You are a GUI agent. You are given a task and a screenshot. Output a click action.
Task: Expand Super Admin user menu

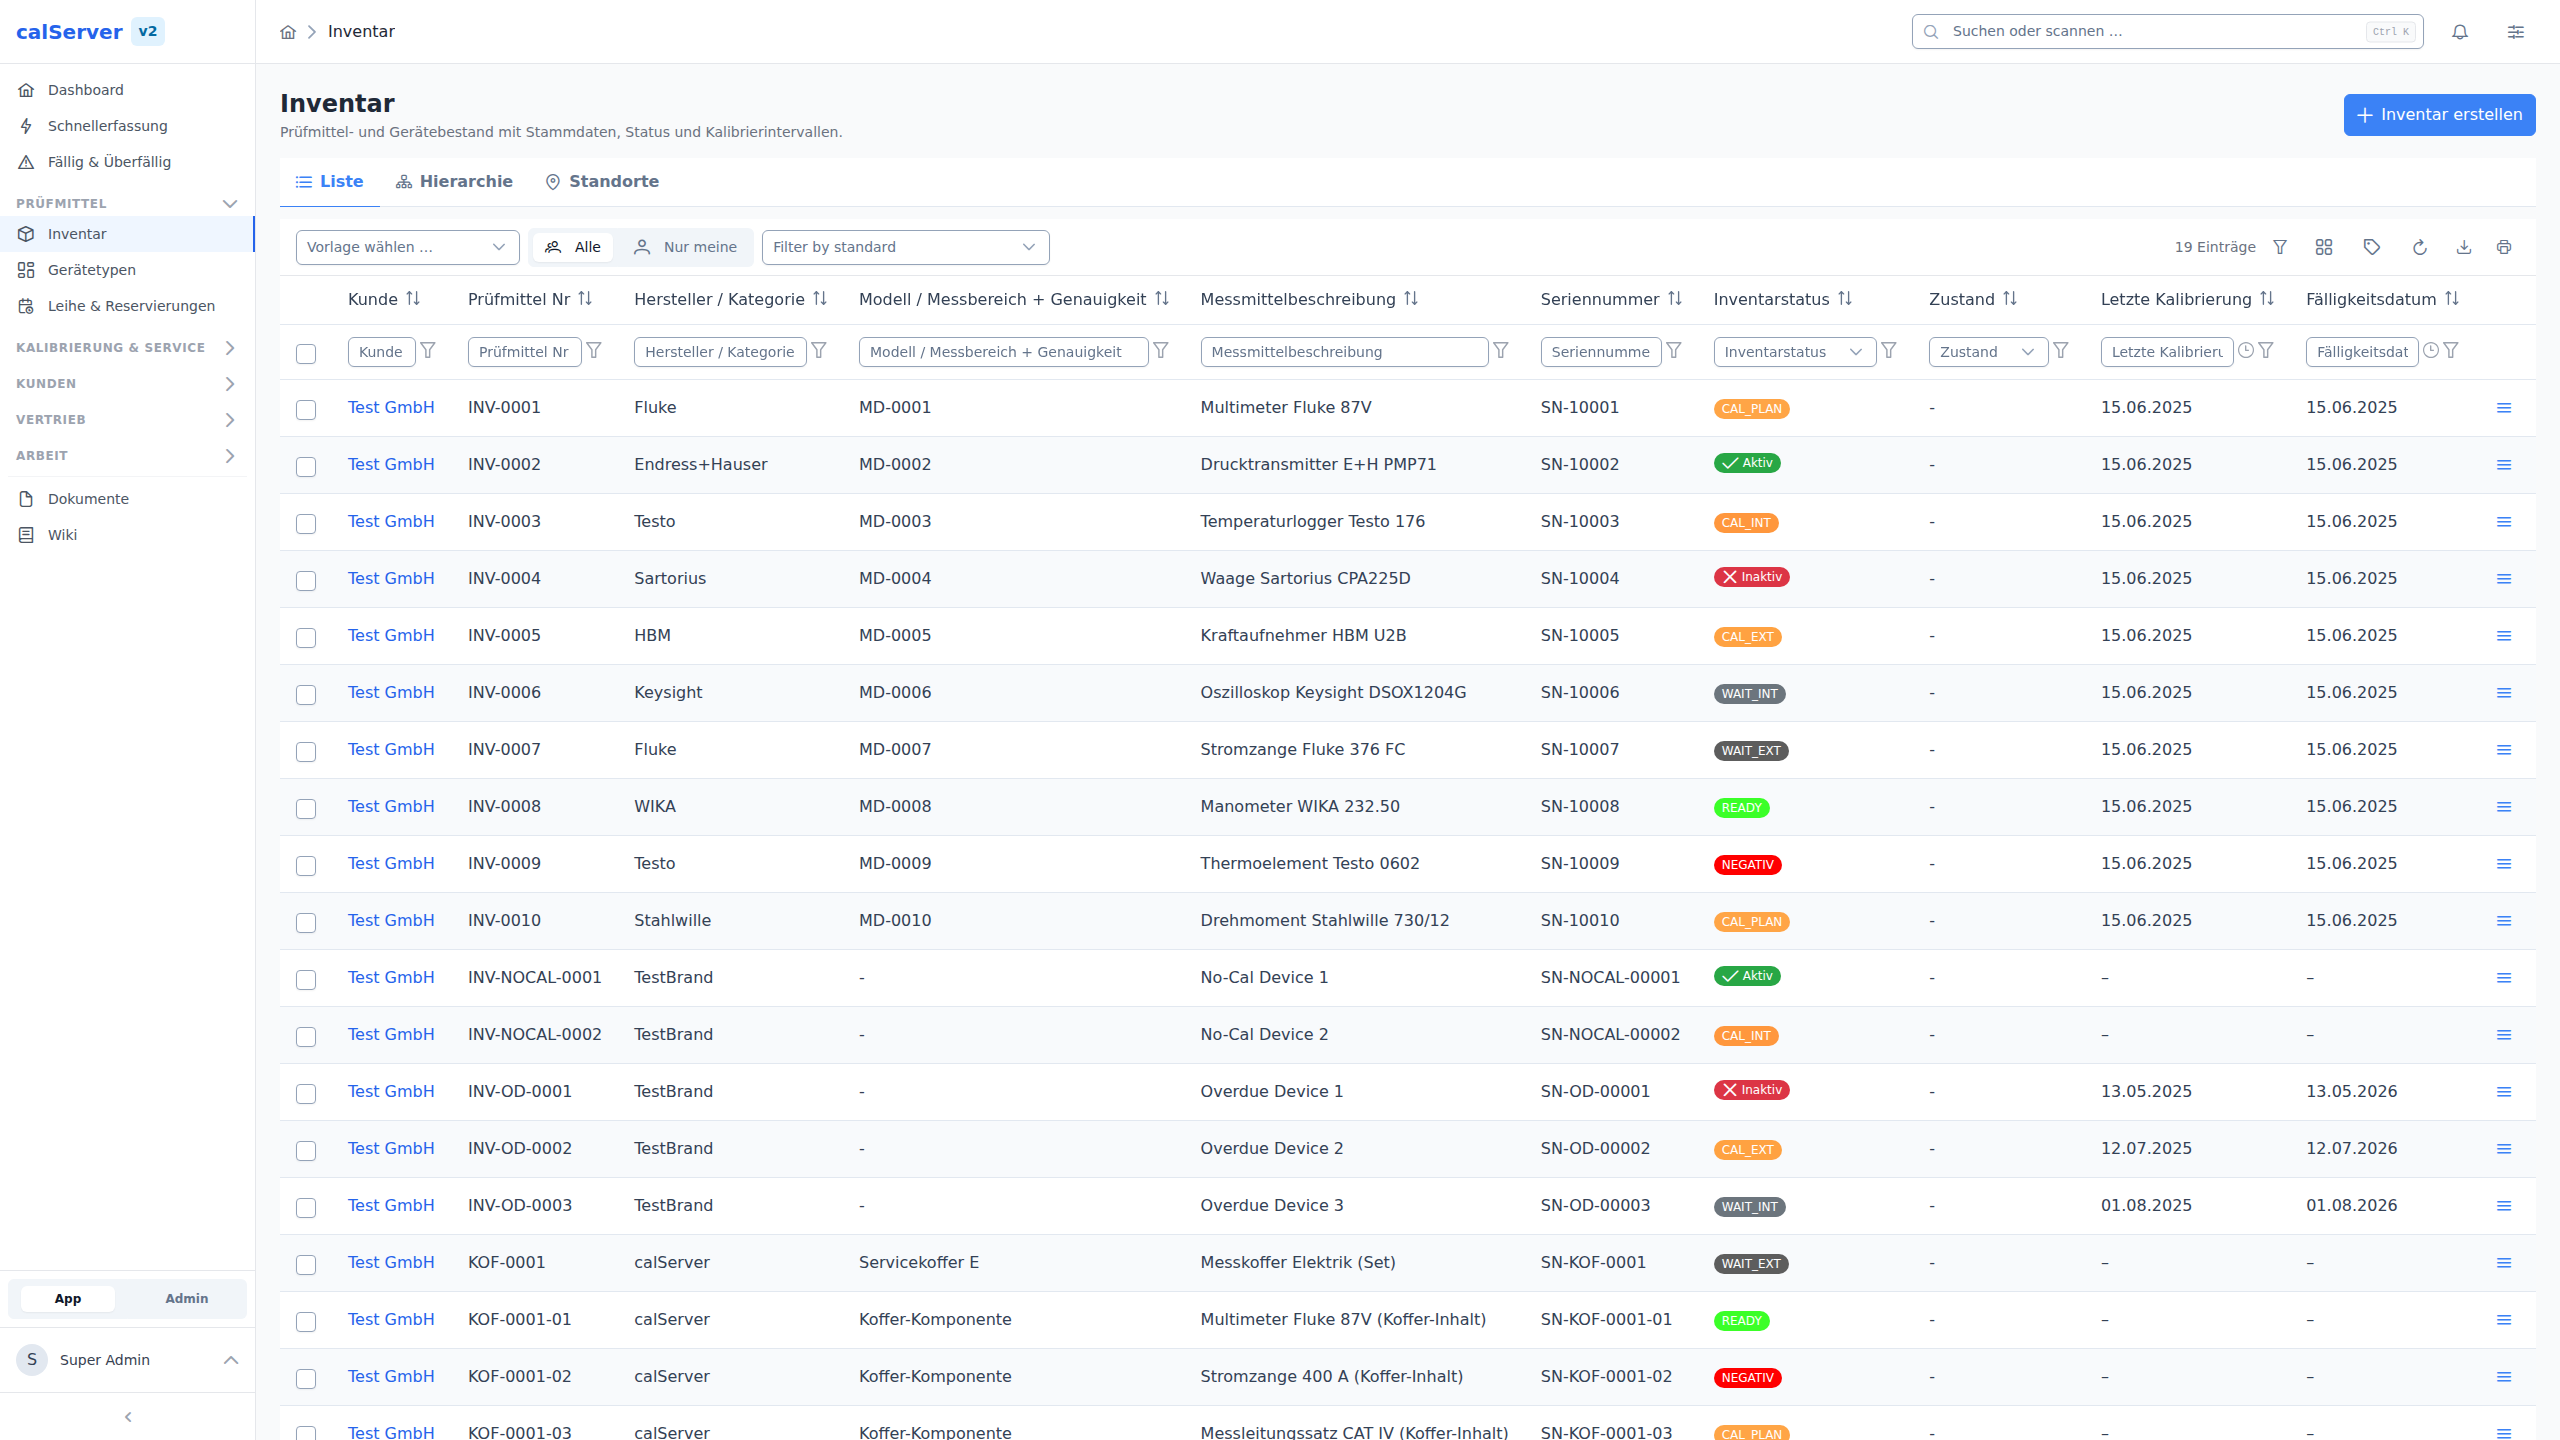127,1360
